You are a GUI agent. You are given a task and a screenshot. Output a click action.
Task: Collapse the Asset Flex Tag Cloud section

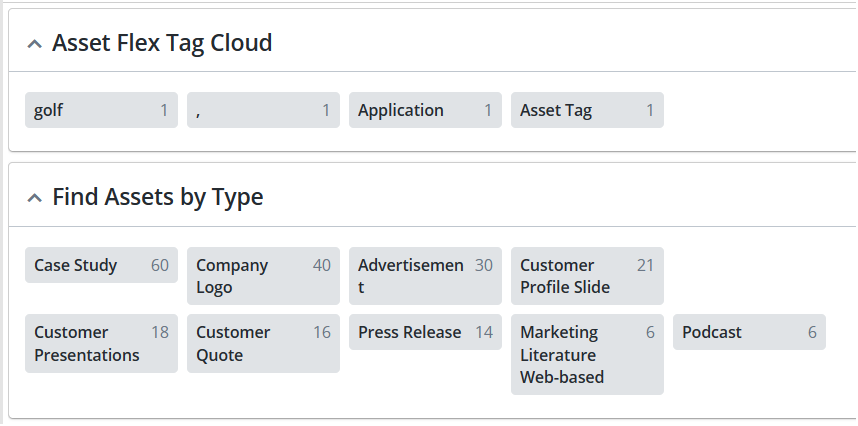tap(34, 44)
